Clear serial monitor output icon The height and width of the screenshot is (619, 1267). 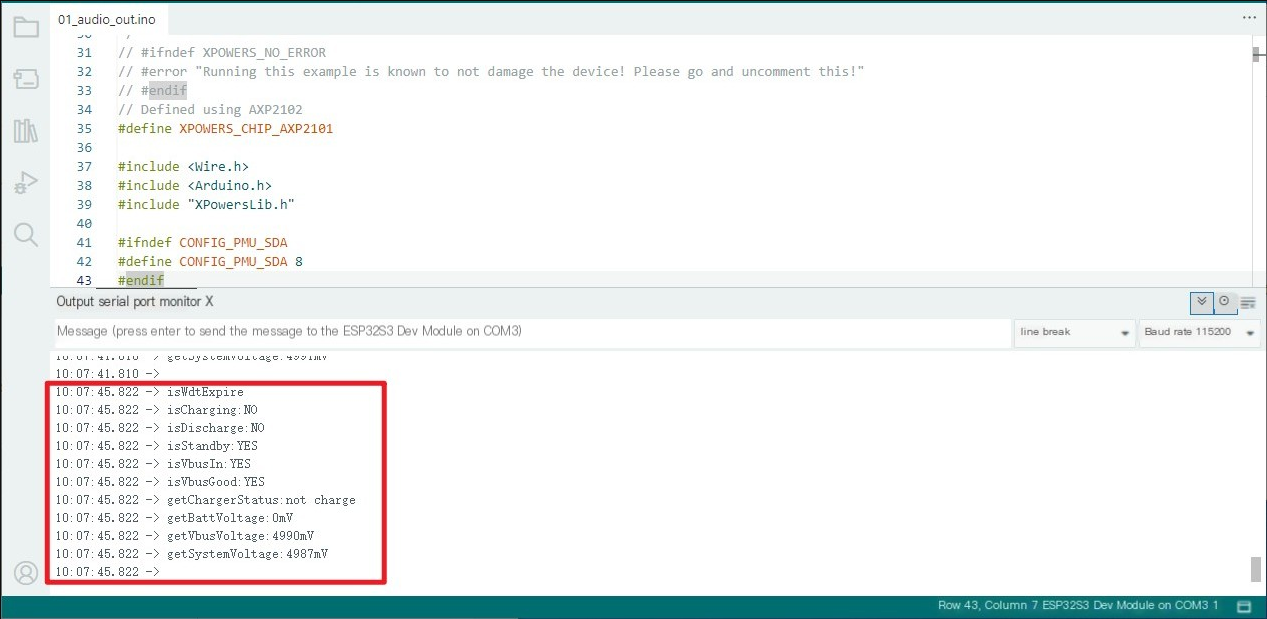tap(1248, 302)
